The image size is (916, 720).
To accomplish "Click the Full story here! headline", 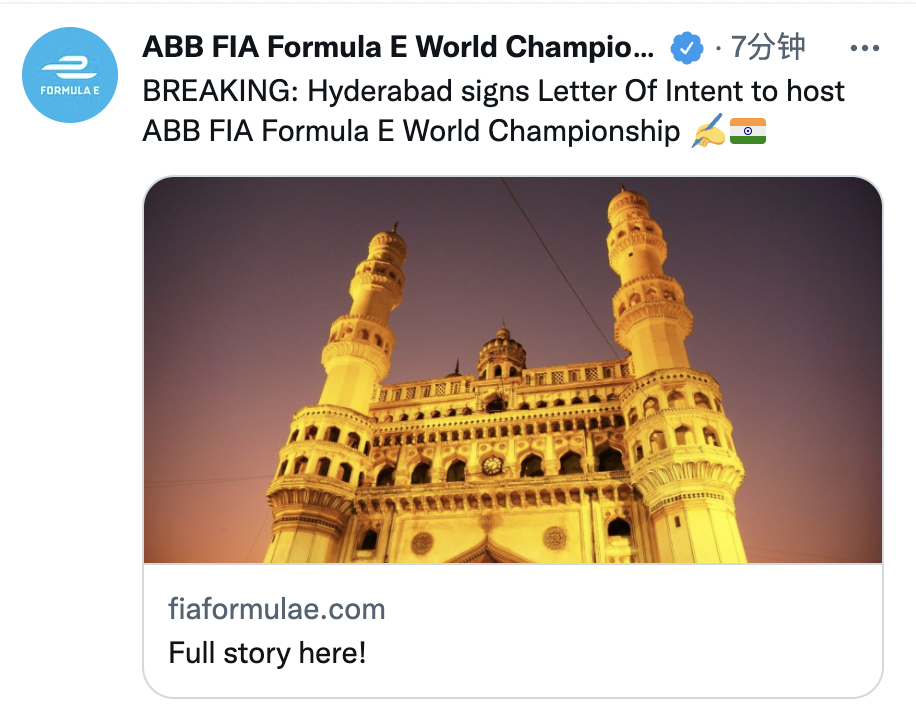I will [267, 653].
